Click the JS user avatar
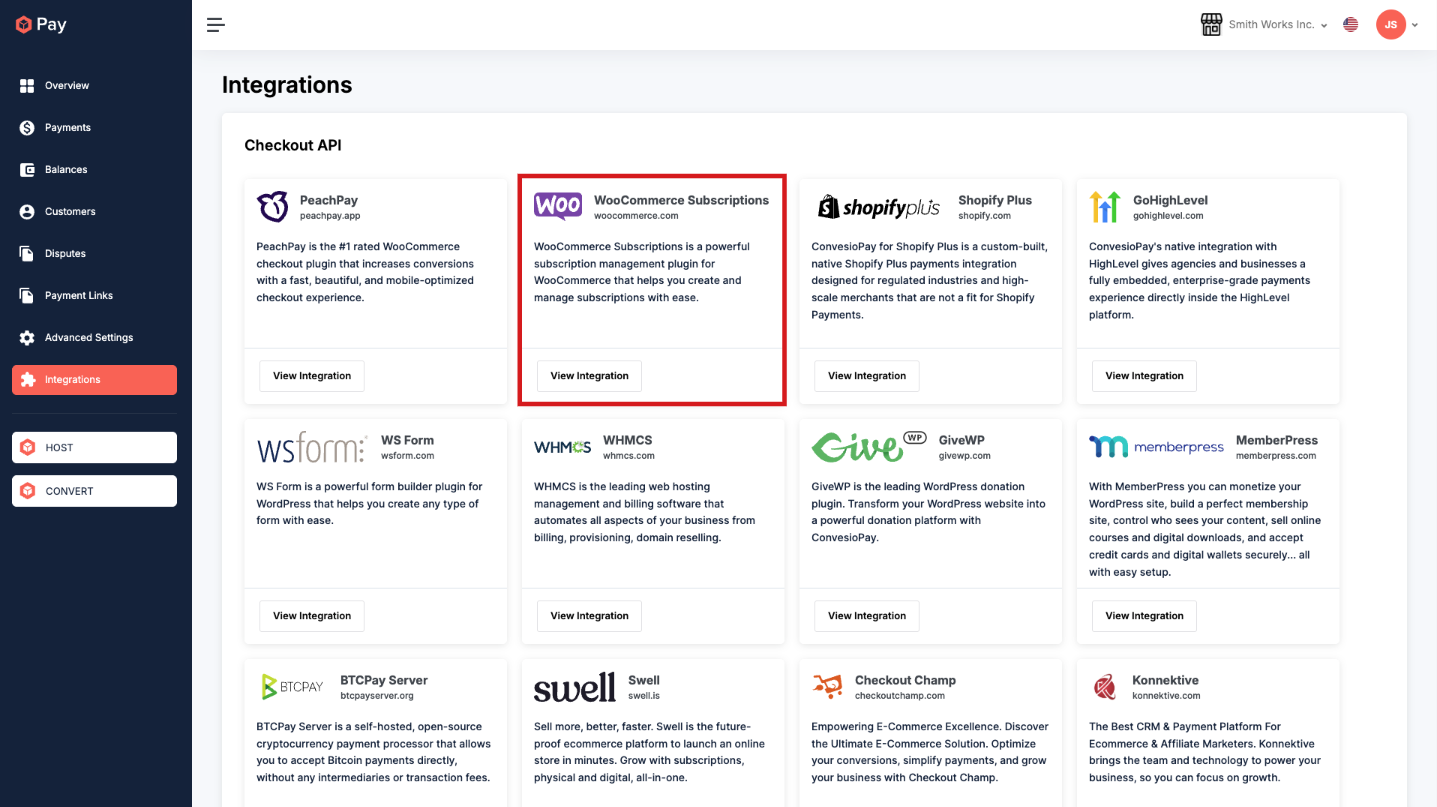1437x807 pixels. [x=1391, y=25]
